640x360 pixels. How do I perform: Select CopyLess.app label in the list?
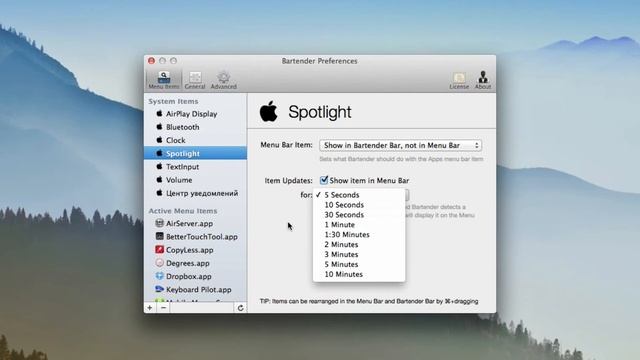tap(189, 250)
